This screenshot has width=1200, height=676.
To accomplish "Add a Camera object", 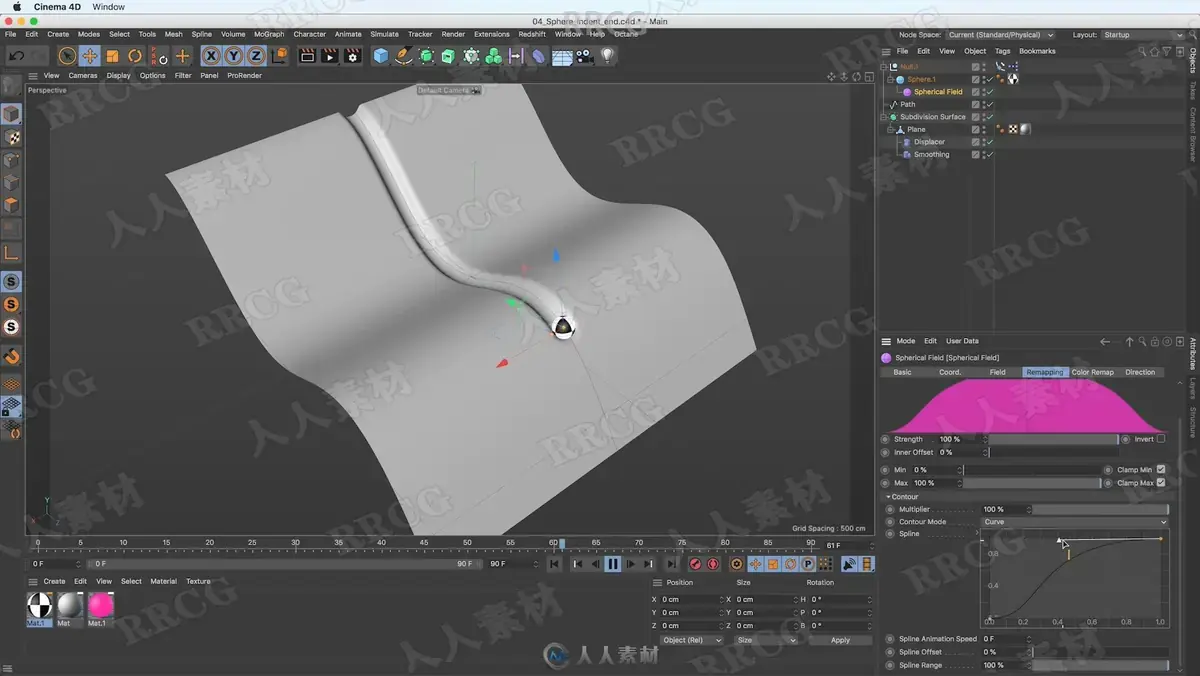I will (x=584, y=56).
